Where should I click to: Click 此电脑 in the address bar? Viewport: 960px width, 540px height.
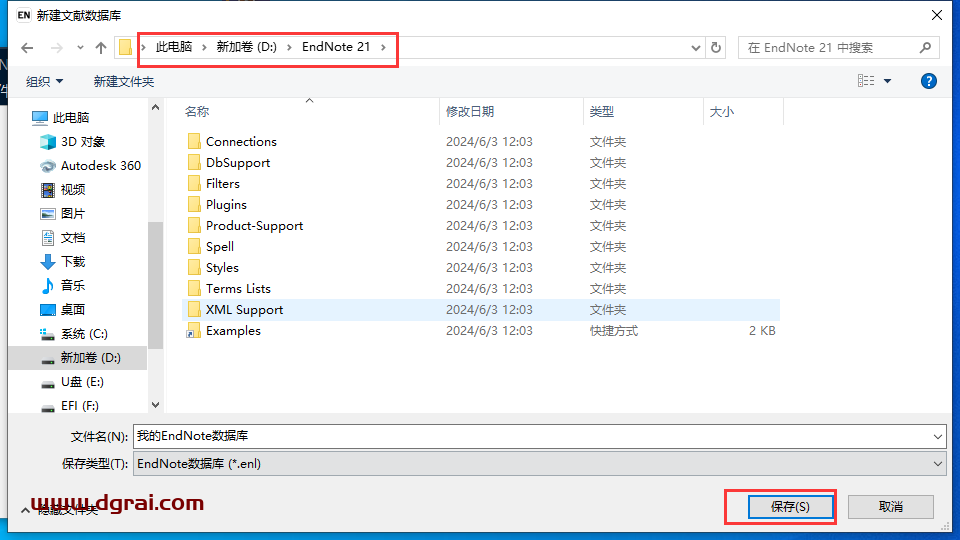point(174,47)
